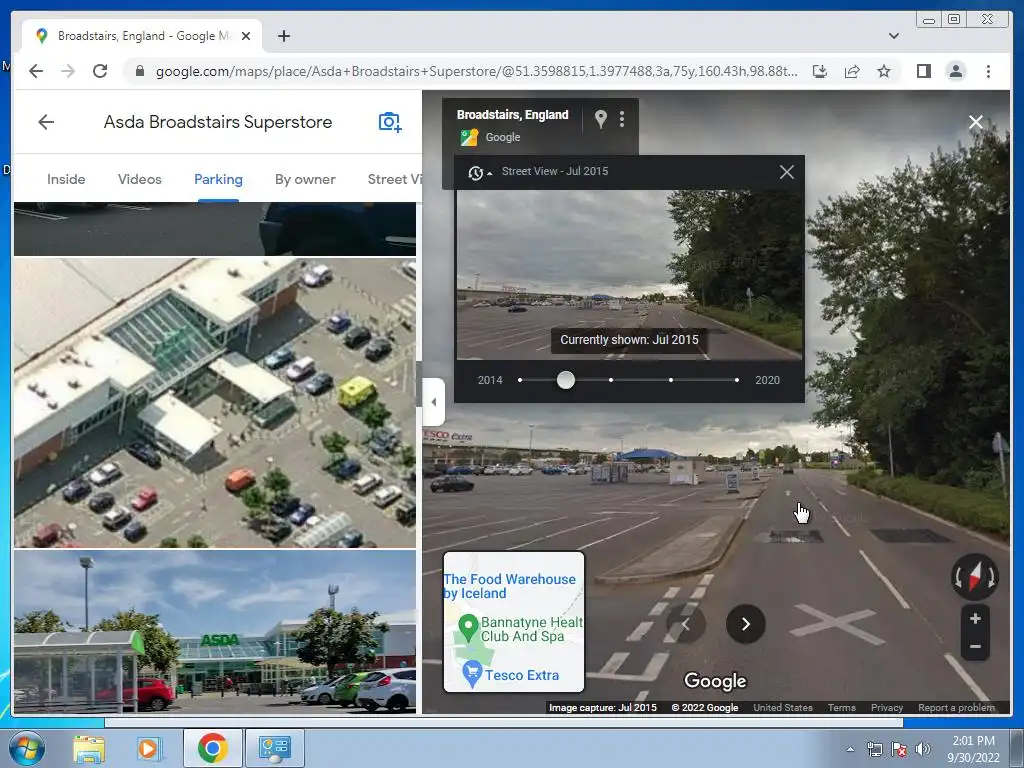This screenshot has width=1024, height=768.
Task: Click the address bar URL field
Action: tap(475, 71)
